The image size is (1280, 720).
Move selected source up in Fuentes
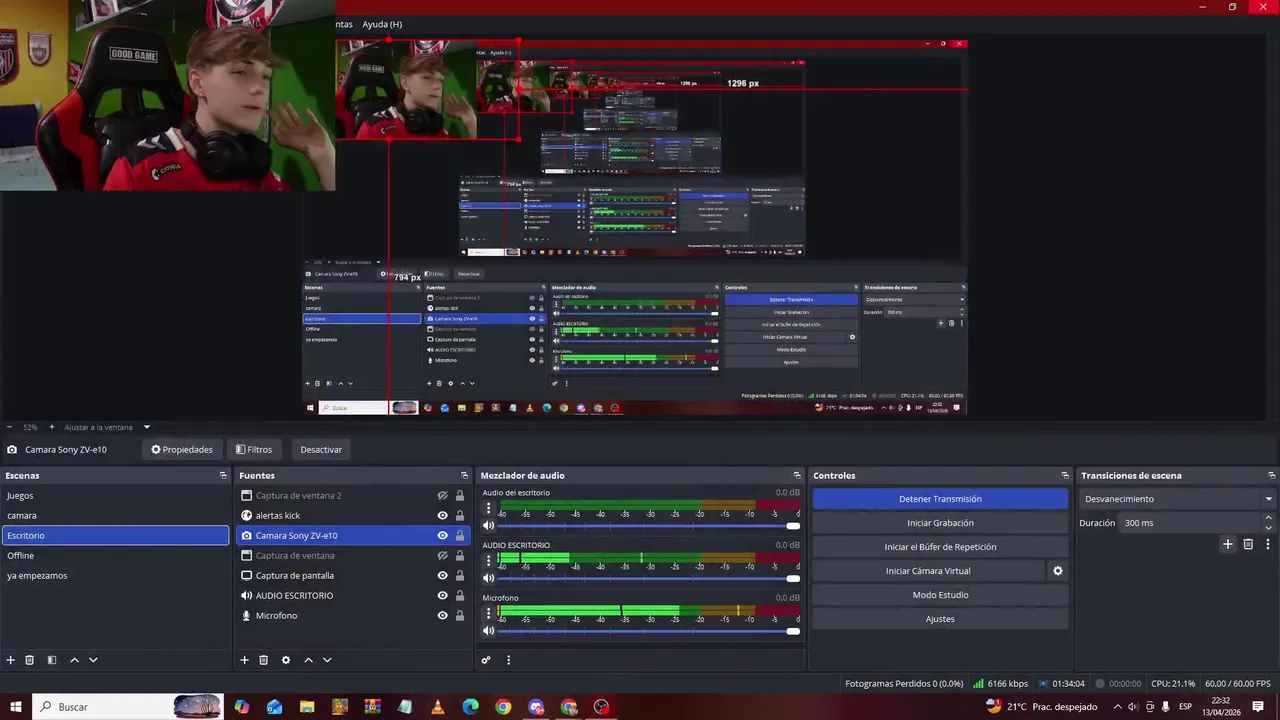click(x=308, y=660)
